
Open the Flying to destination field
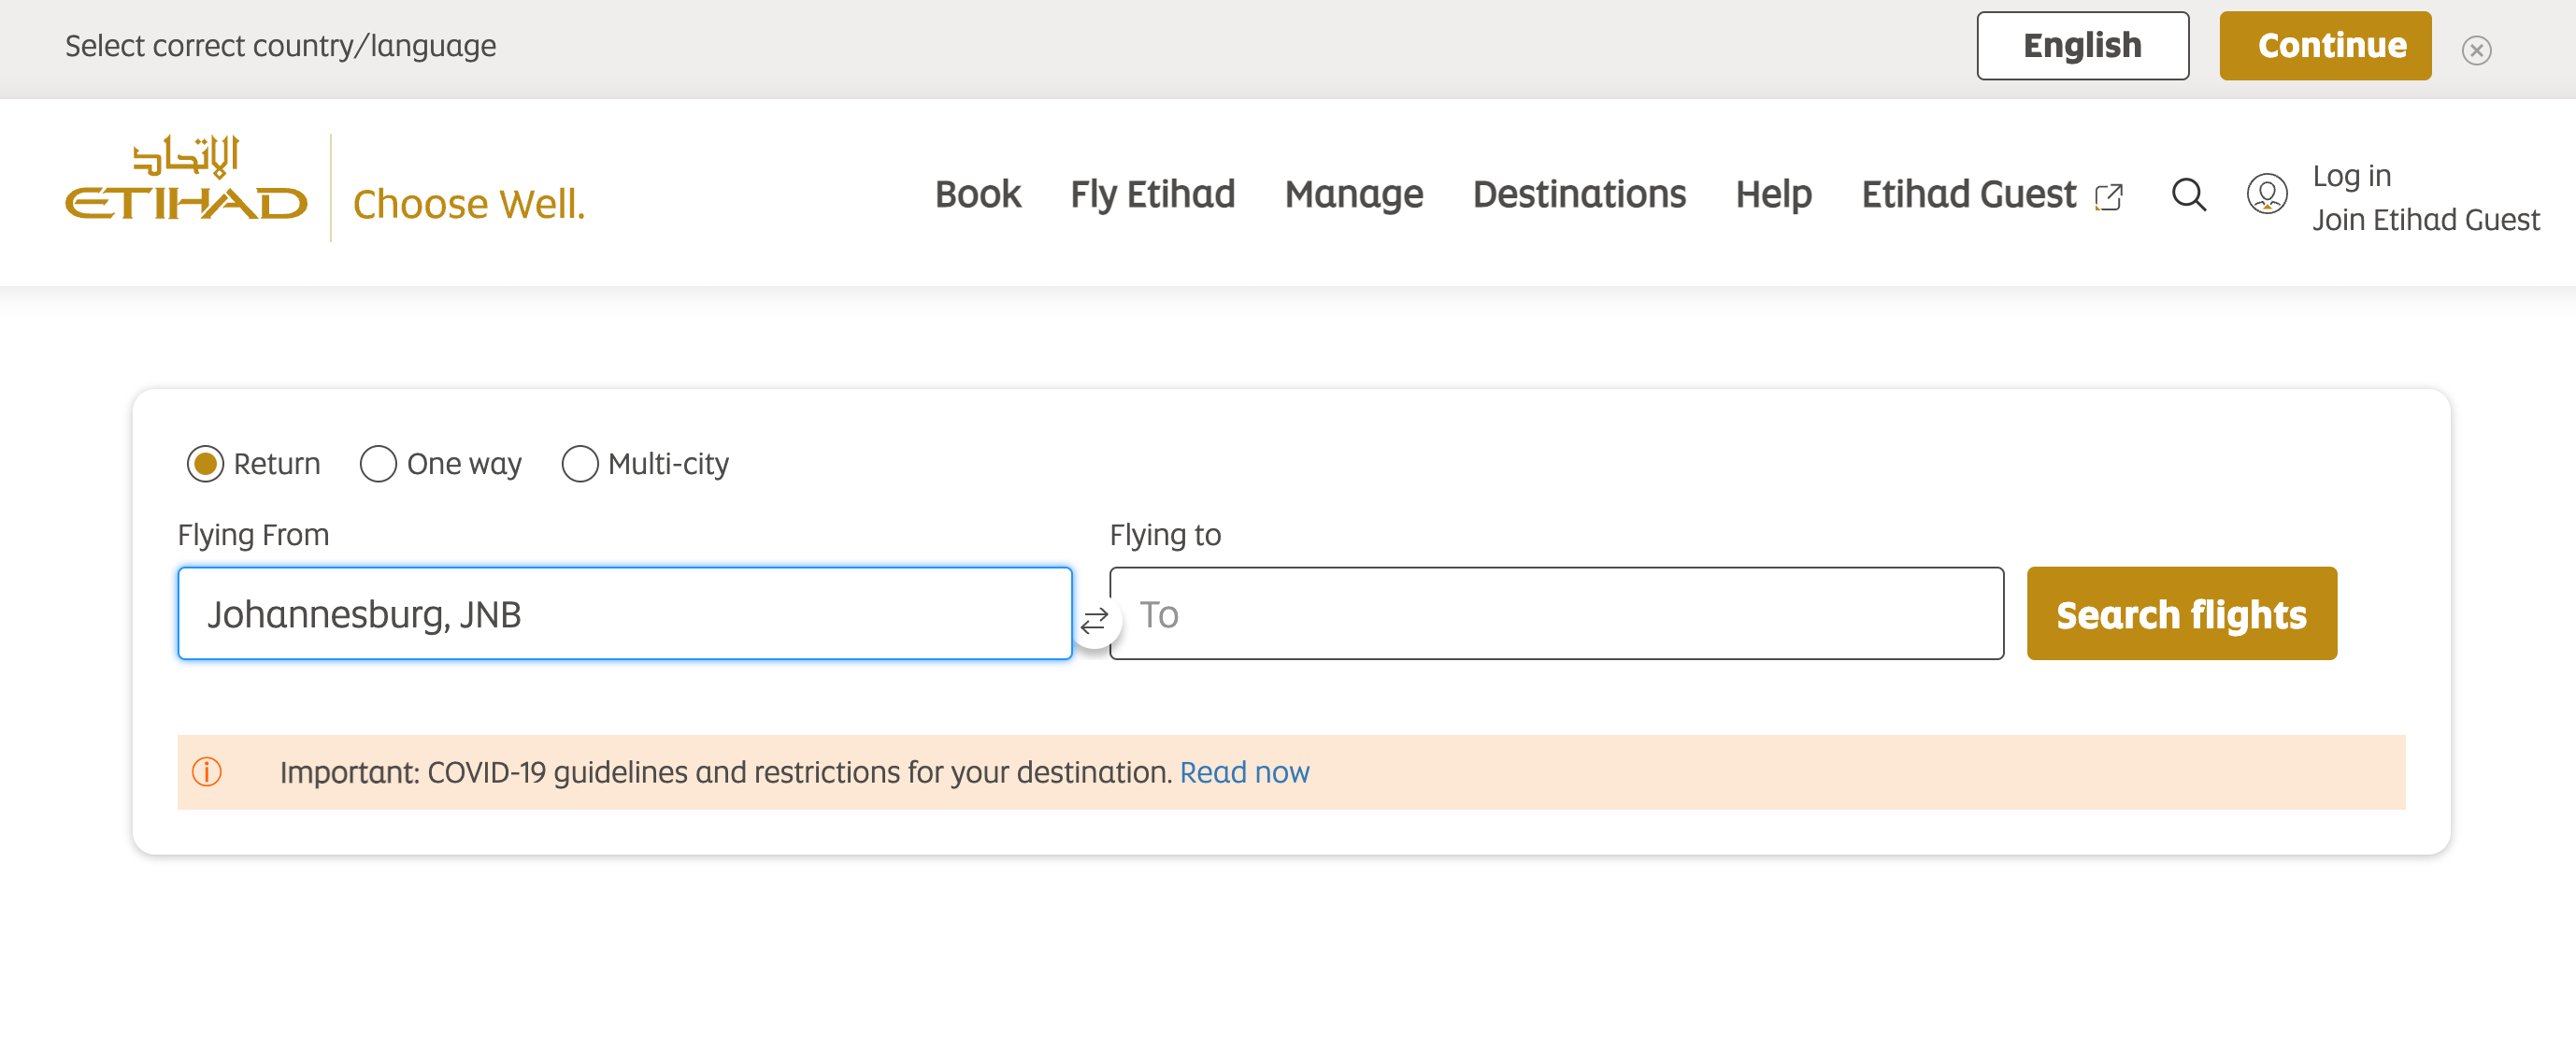[x=1556, y=614]
